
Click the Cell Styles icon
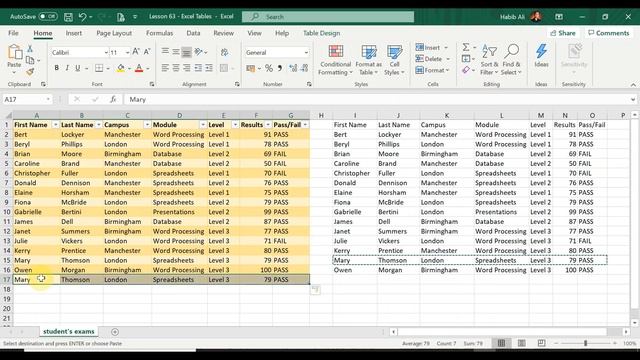pos(394,52)
